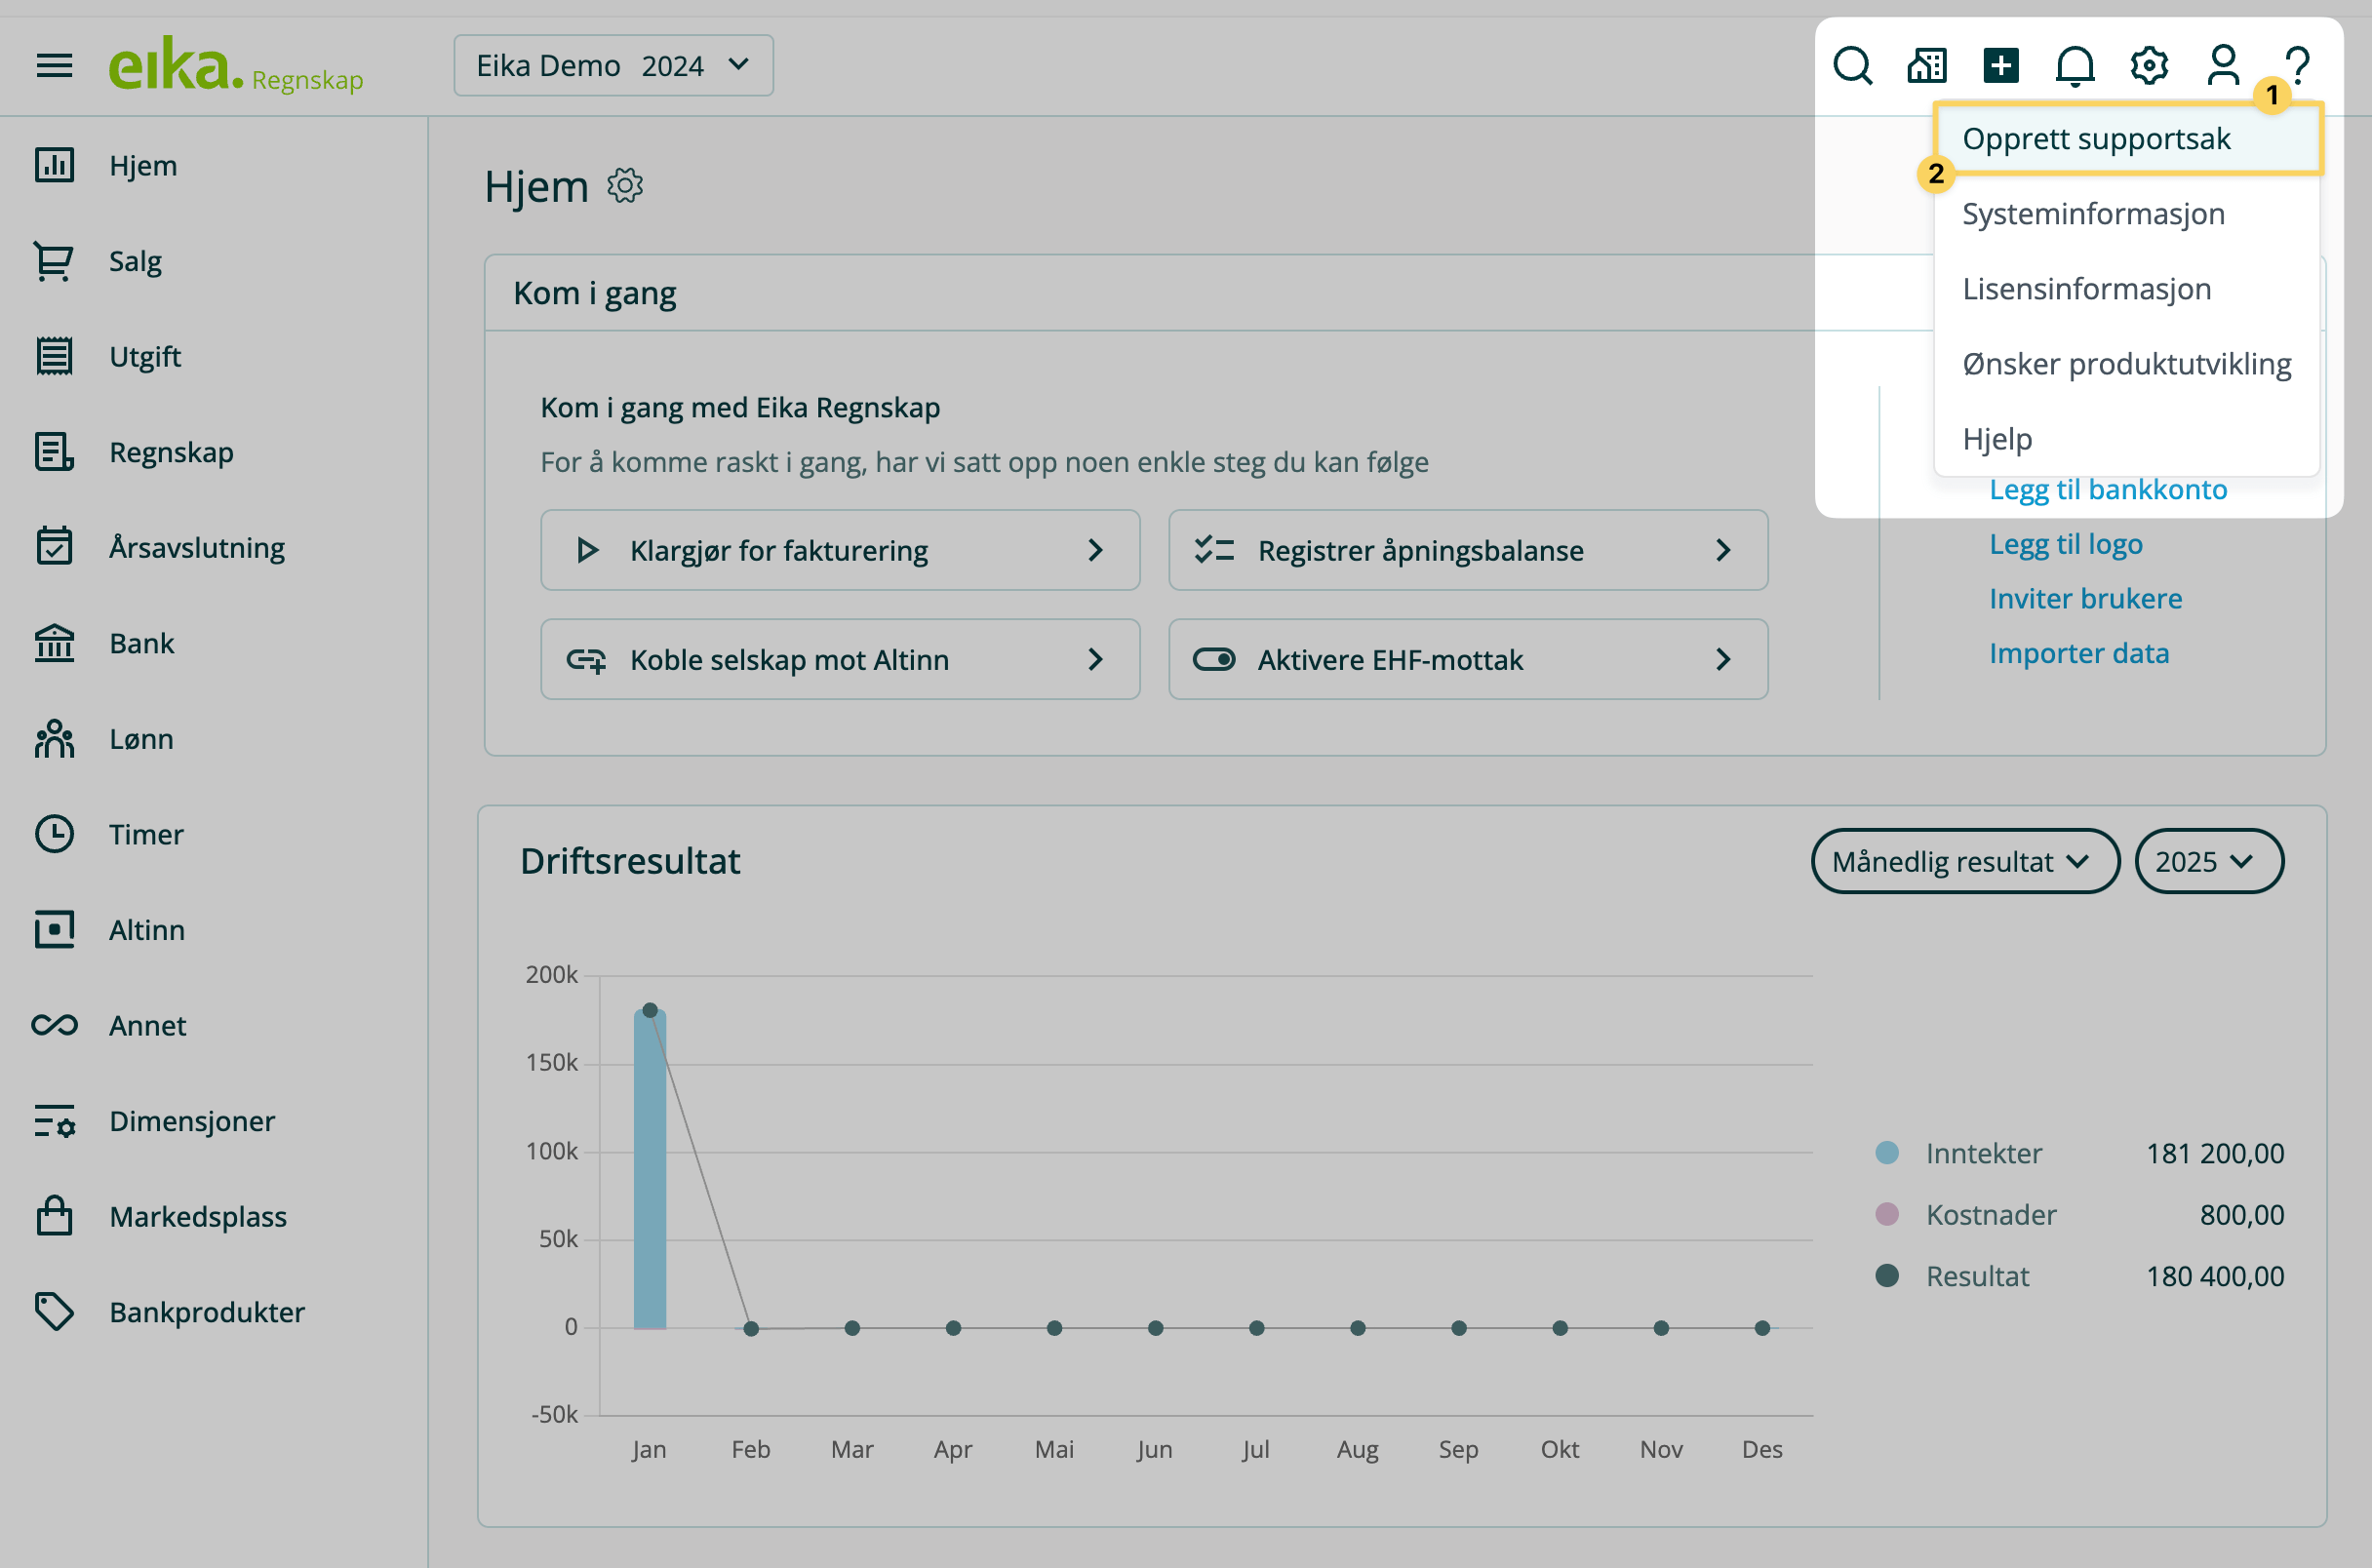Toggle Kostnader series legend dot
The image size is (2372, 1568).
pyautogui.click(x=1886, y=1213)
